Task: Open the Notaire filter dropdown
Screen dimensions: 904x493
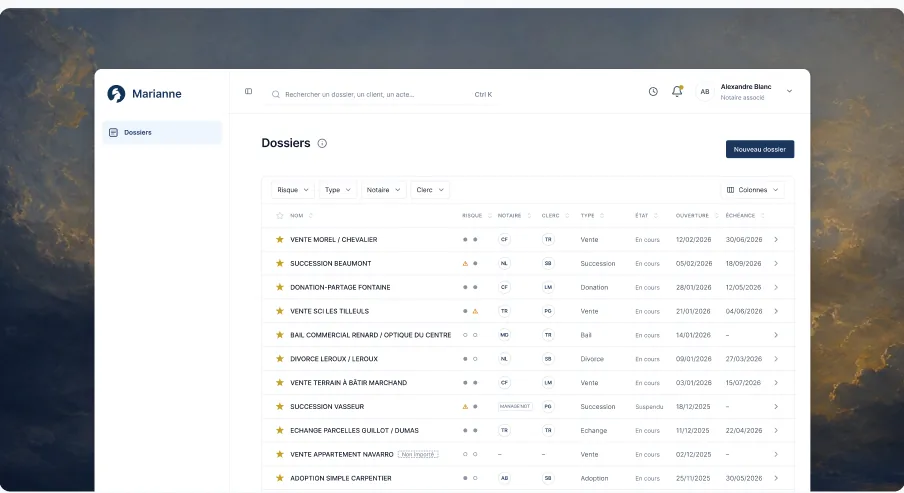Action: (383, 190)
